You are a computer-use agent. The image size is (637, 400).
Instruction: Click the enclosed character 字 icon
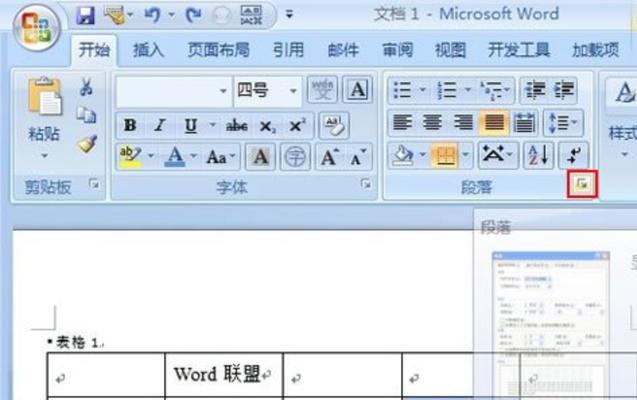point(295,156)
